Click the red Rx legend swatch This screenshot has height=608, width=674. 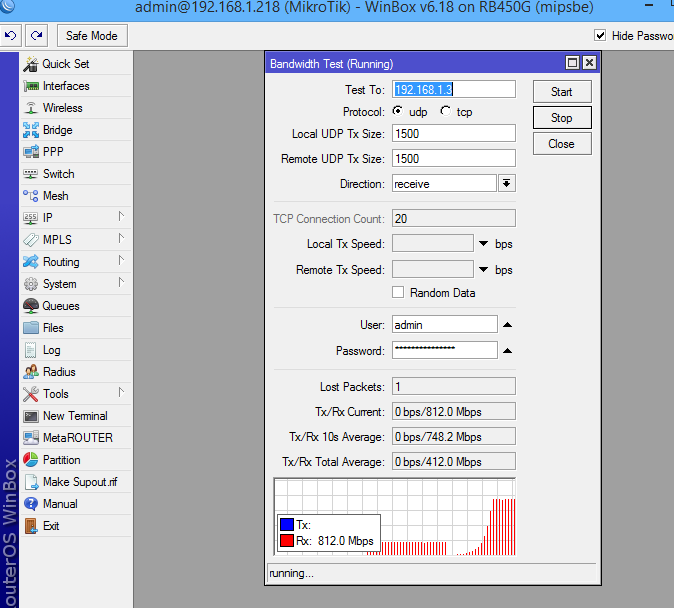click(x=287, y=540)
